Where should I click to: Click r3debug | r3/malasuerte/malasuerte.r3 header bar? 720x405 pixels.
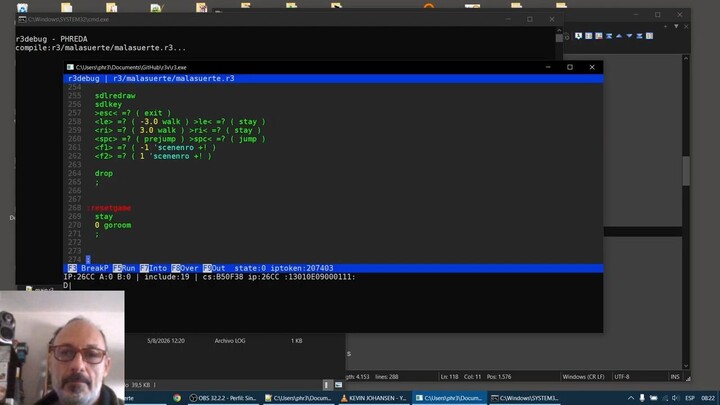pyautogui.click(x=333, y=79)
